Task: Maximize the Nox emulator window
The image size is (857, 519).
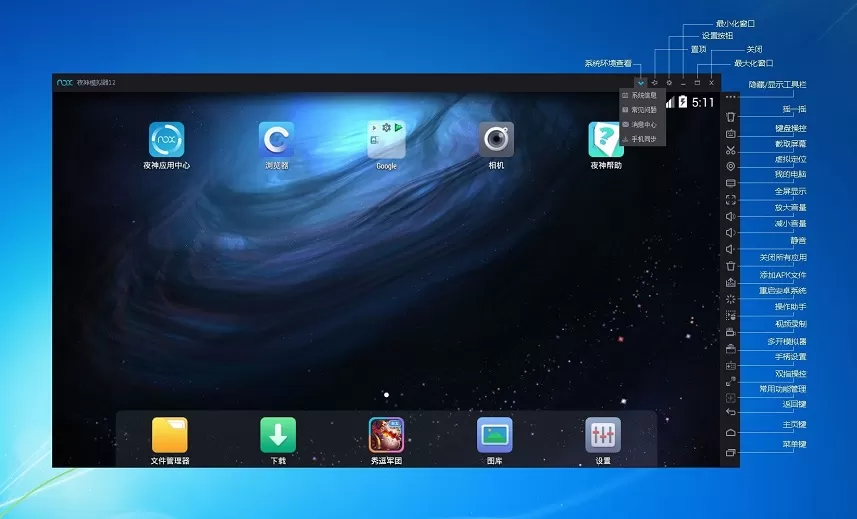Action: pos(697,82)
